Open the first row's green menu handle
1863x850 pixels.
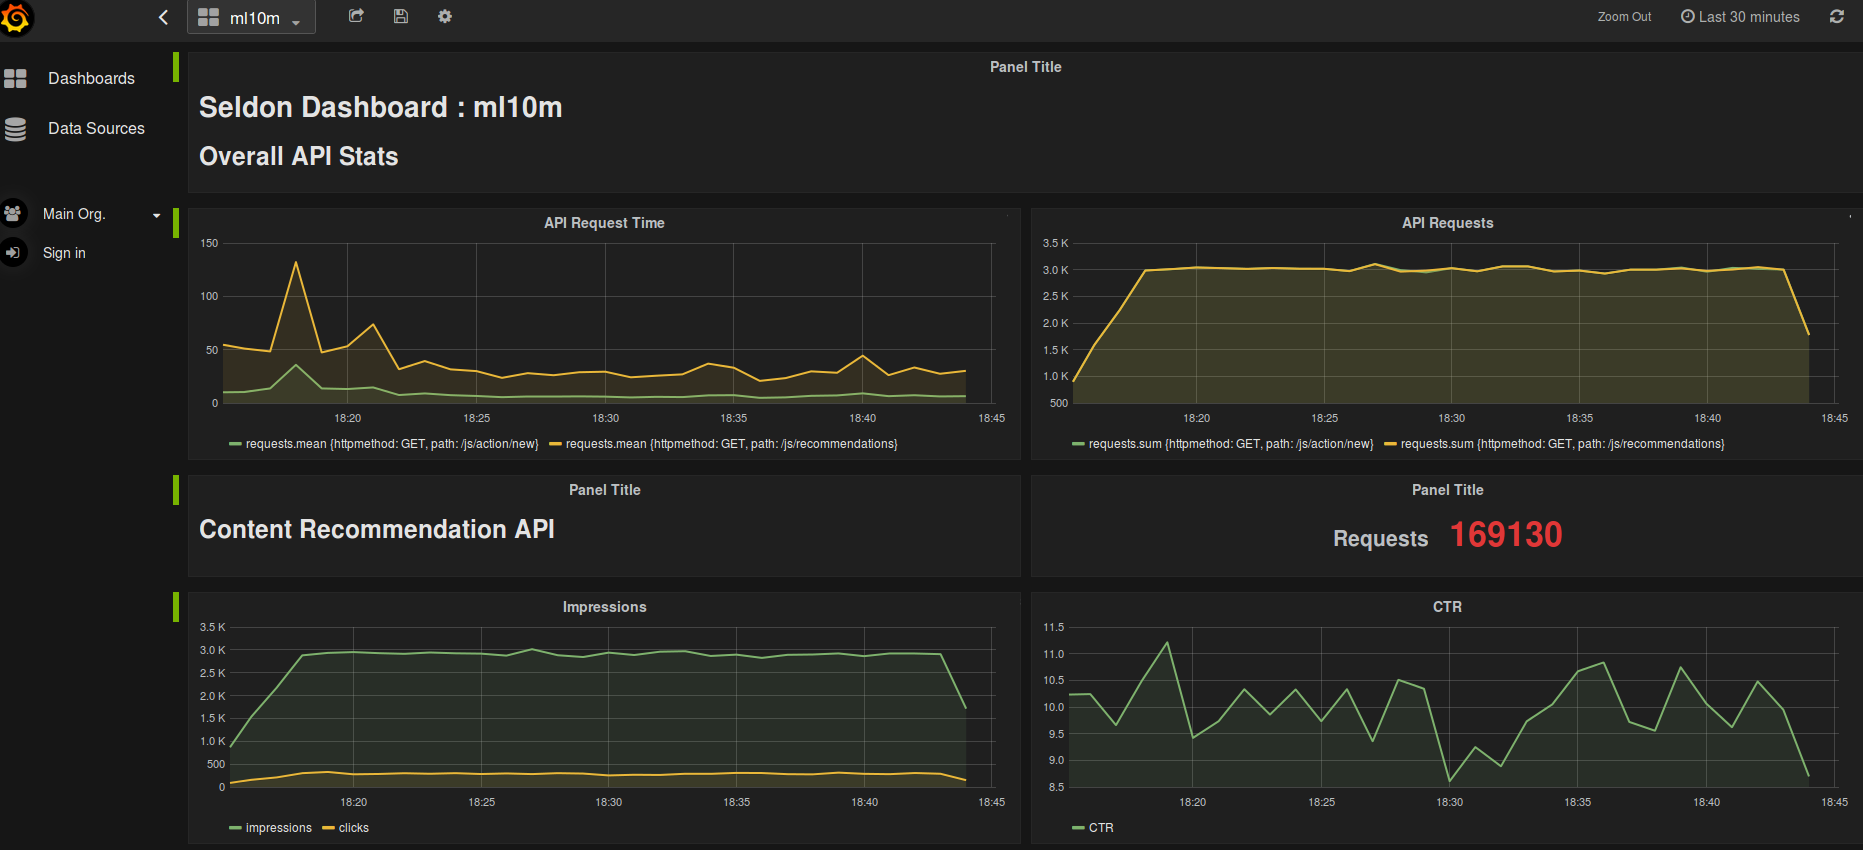coord(176,67)
